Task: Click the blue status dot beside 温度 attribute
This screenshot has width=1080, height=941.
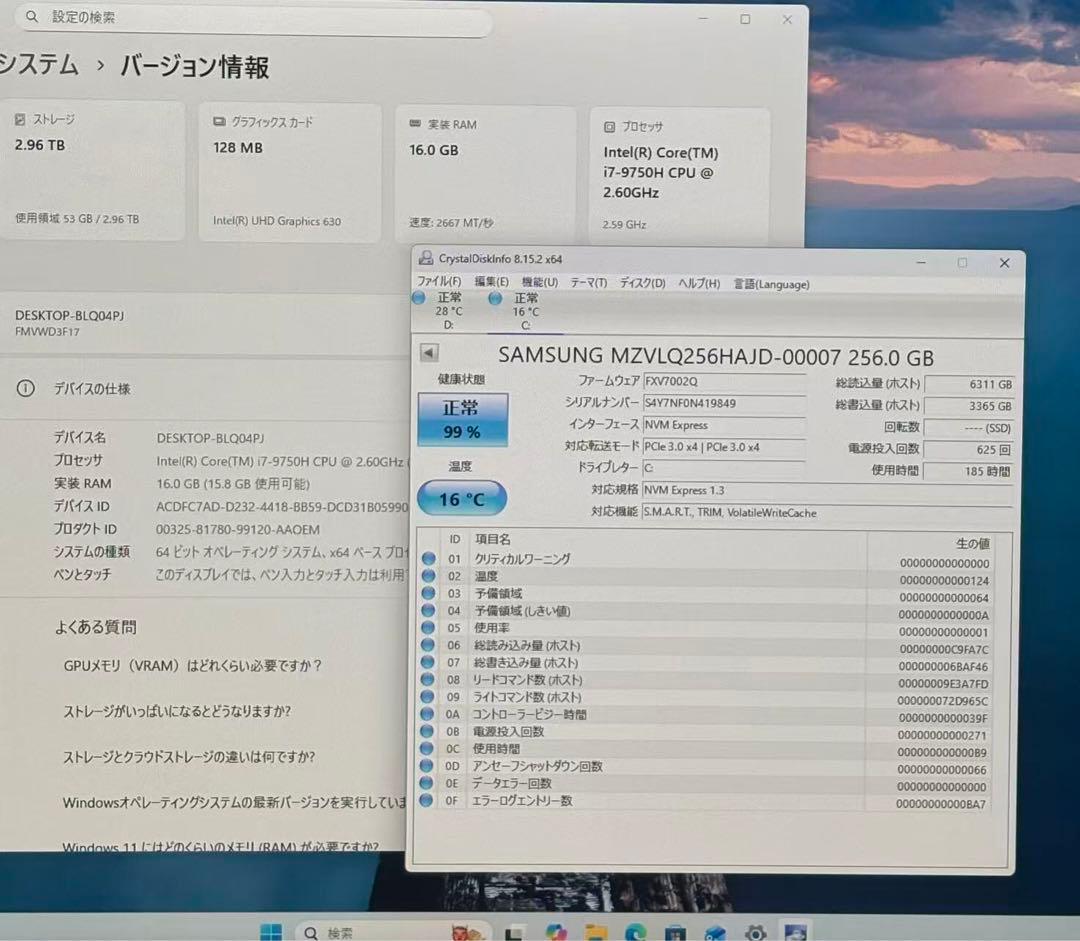Action: pyautogui.click(x=428, y=577)
